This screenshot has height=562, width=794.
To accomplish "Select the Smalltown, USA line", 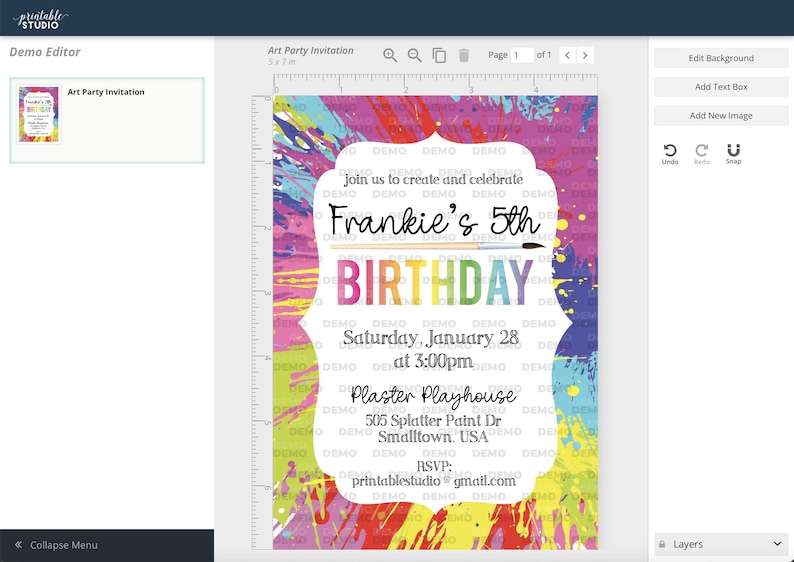I will [433, 437].
